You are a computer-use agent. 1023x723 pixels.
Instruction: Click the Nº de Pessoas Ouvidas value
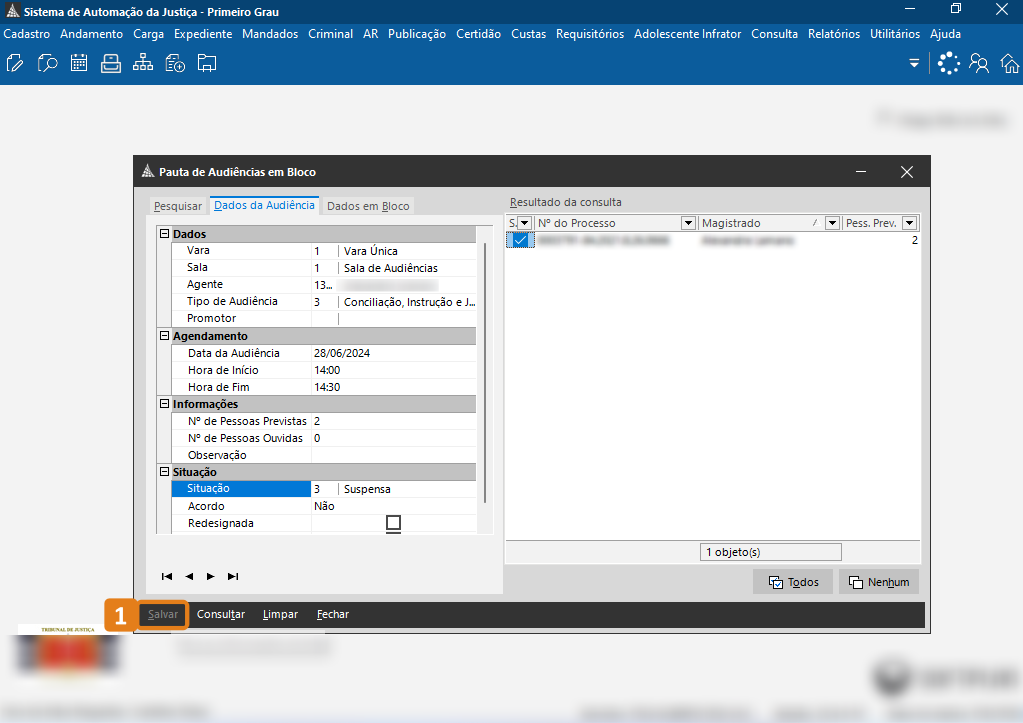[x=394, y=438]
